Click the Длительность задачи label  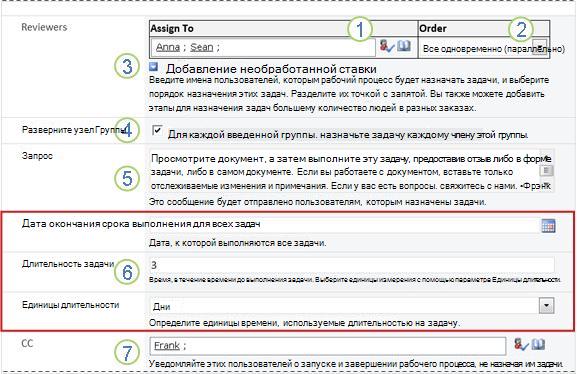[68, 264]
